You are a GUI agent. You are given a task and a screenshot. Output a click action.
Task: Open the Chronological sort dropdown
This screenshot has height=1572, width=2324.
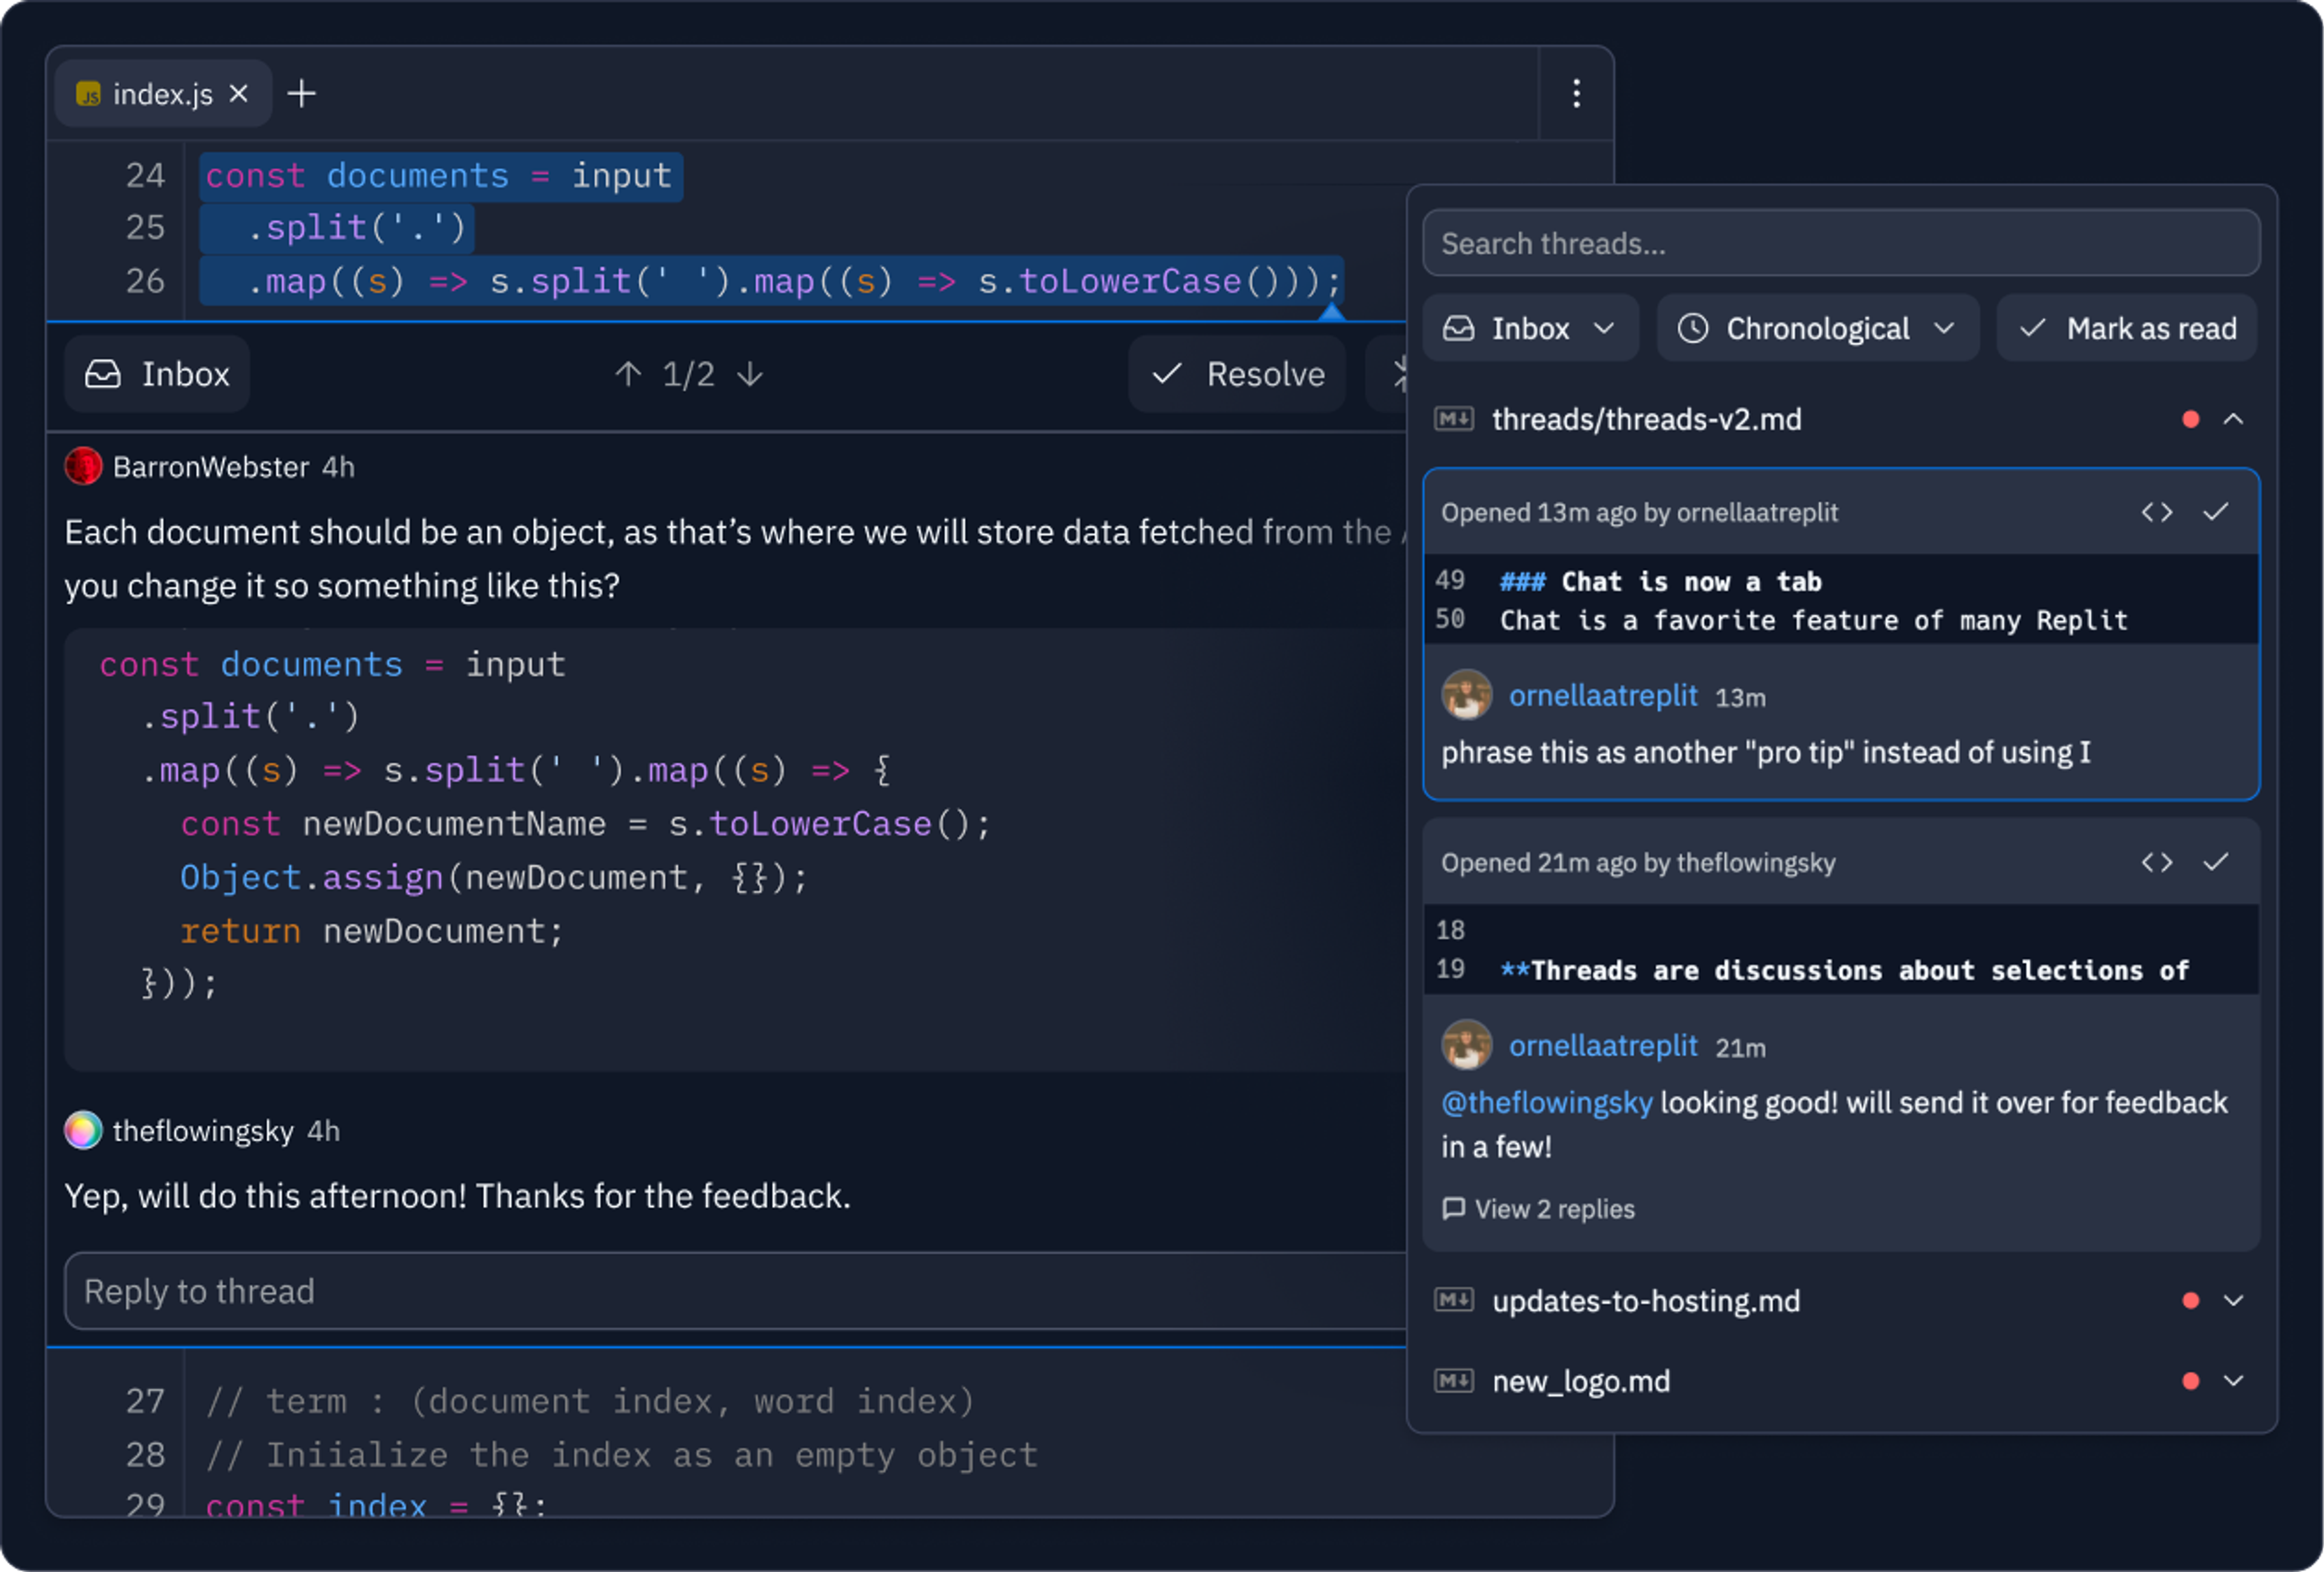click(1817, 328)
